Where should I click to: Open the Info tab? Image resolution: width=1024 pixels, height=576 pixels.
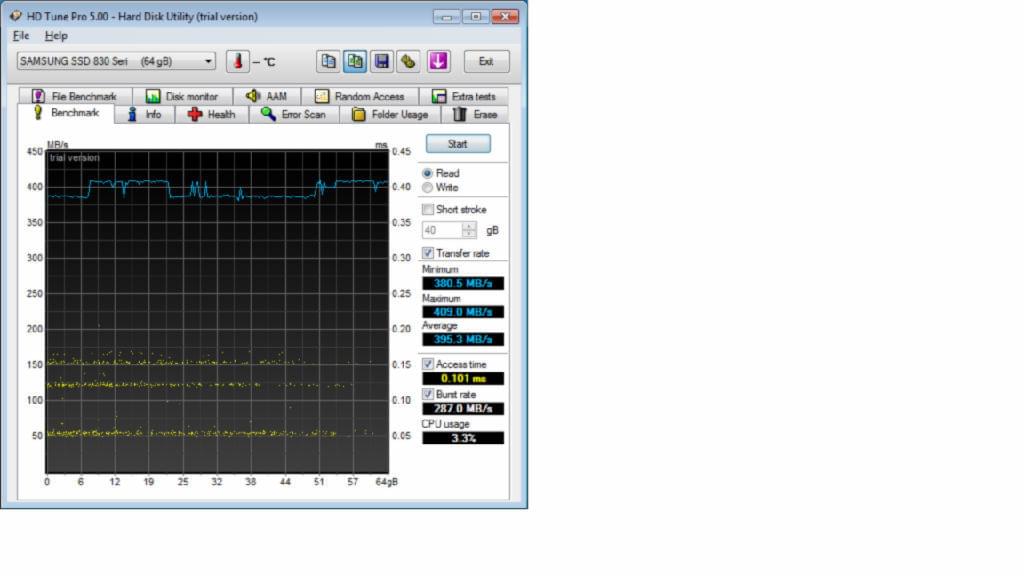point(145,114)
